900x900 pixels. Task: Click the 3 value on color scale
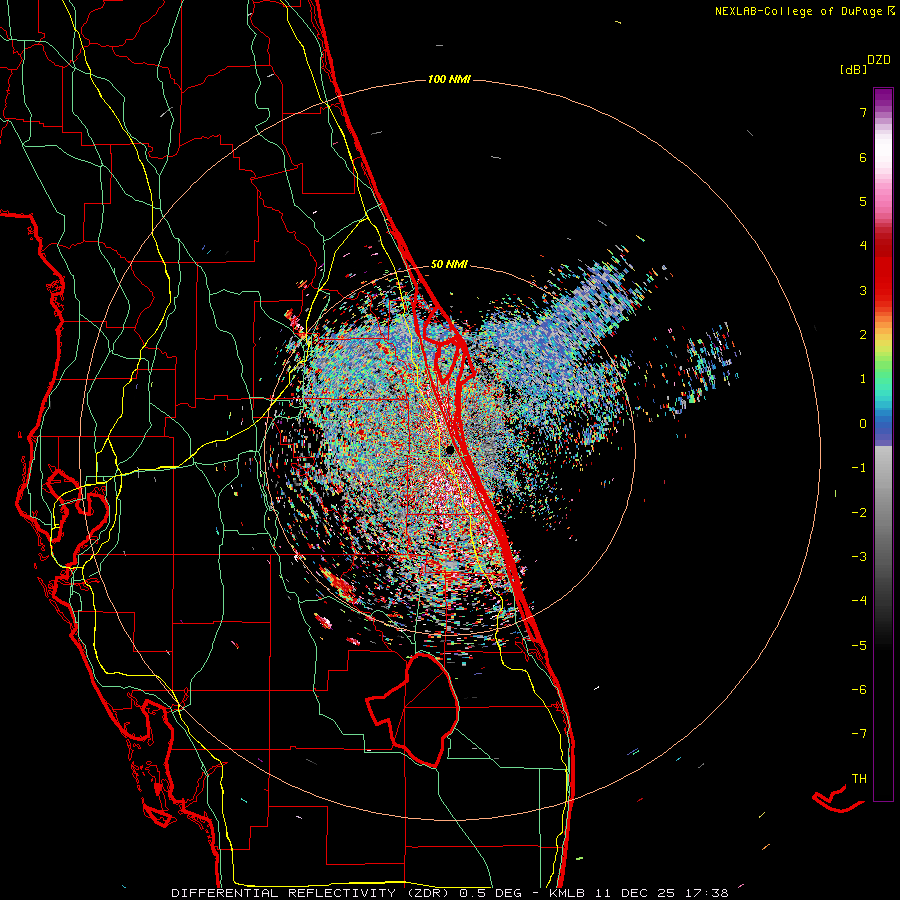coord(863,290)
